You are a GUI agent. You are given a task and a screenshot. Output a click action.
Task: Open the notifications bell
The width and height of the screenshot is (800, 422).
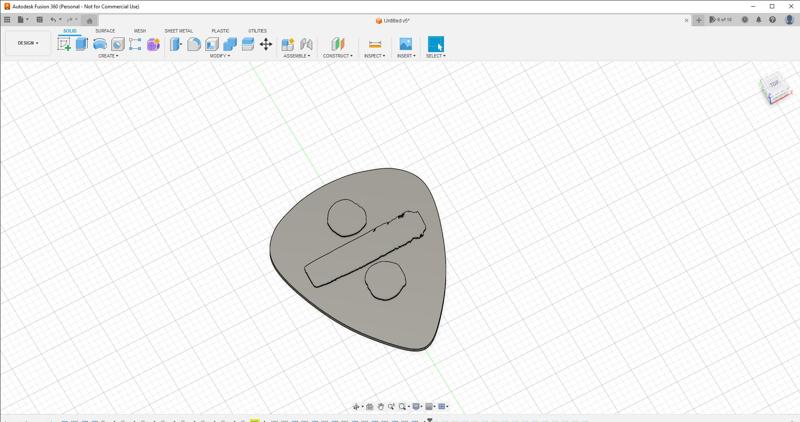tap(759, 20)
